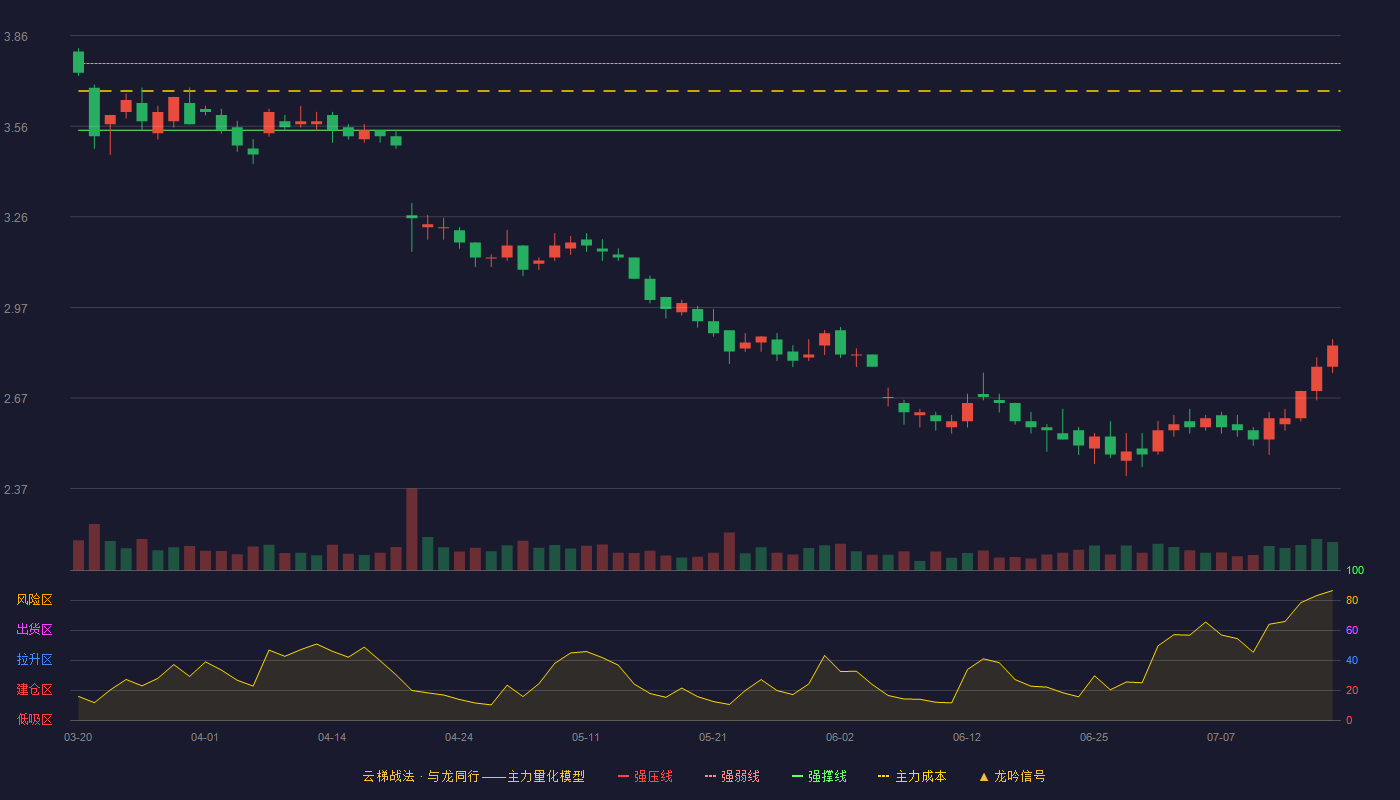Click the 03-20 date label
This screenshot has width=1400, height=800.
click(78, 737)
